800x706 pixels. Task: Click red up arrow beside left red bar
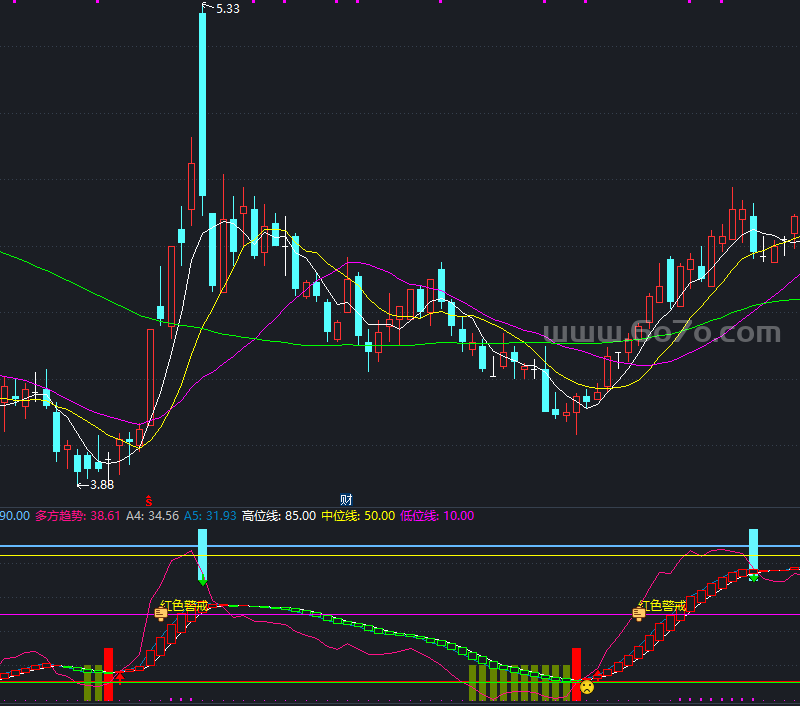[x=120, y=678]
